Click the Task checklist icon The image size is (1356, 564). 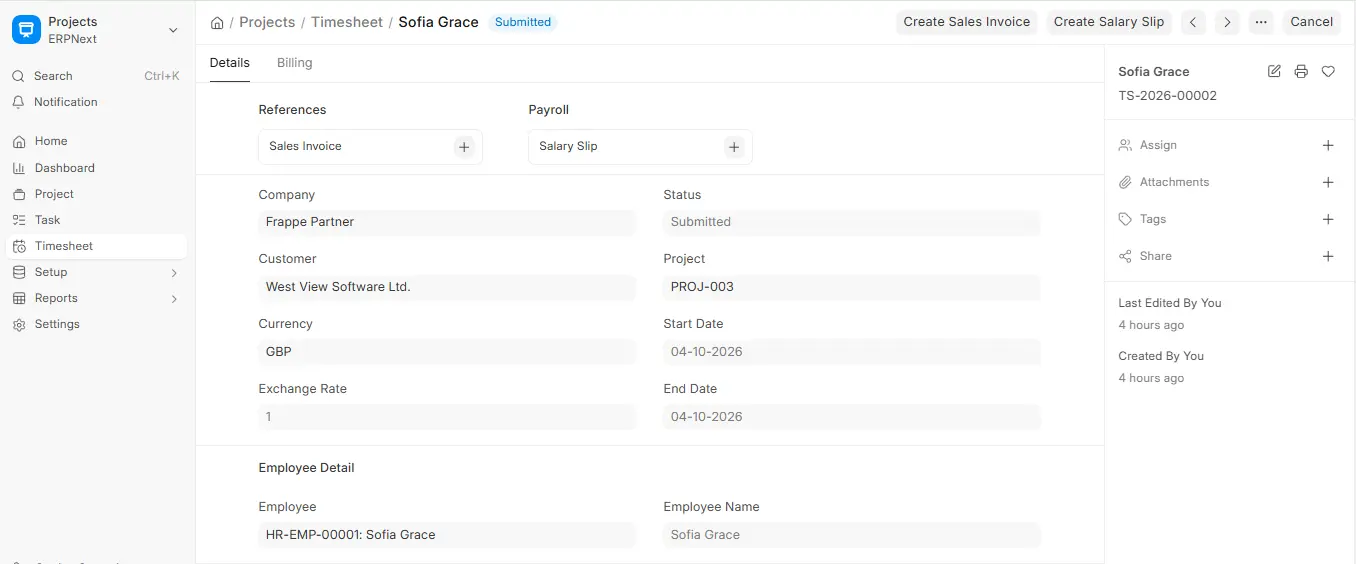click(x=18, y=220)
